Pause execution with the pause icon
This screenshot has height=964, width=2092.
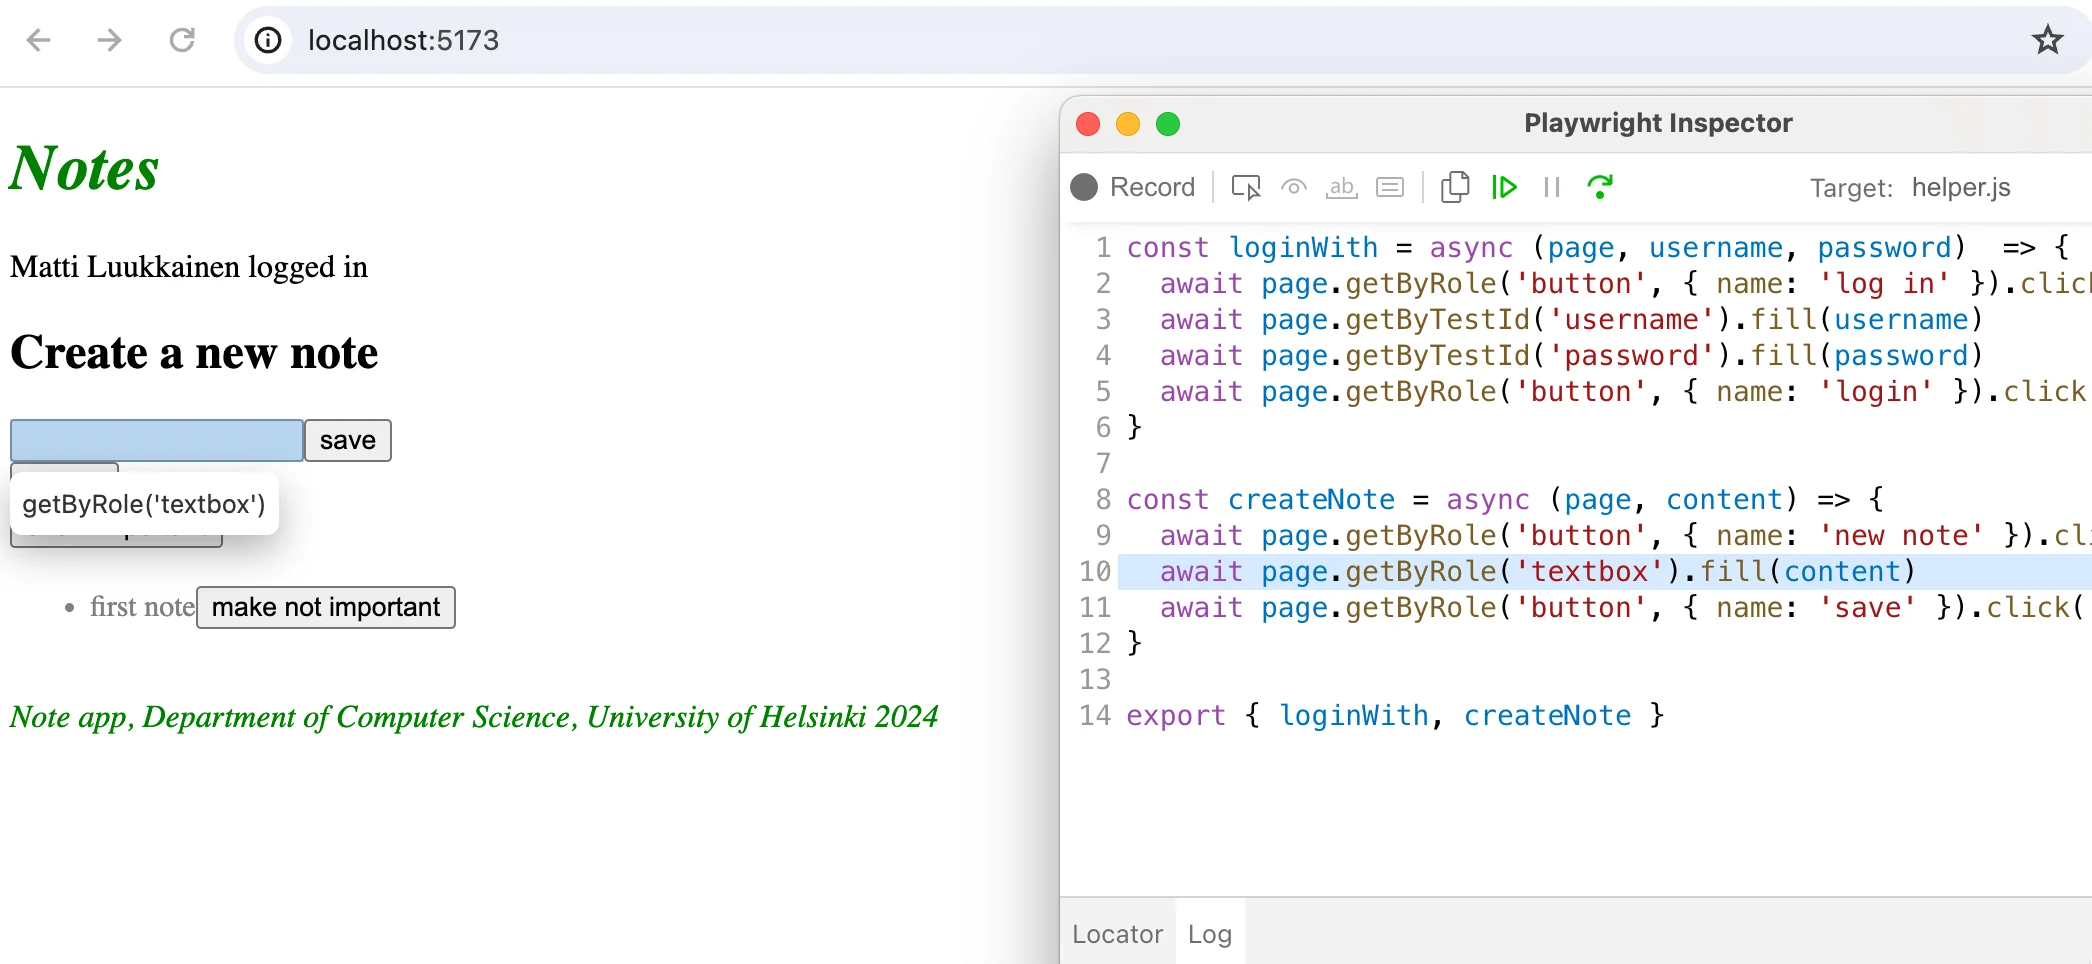1552,187
